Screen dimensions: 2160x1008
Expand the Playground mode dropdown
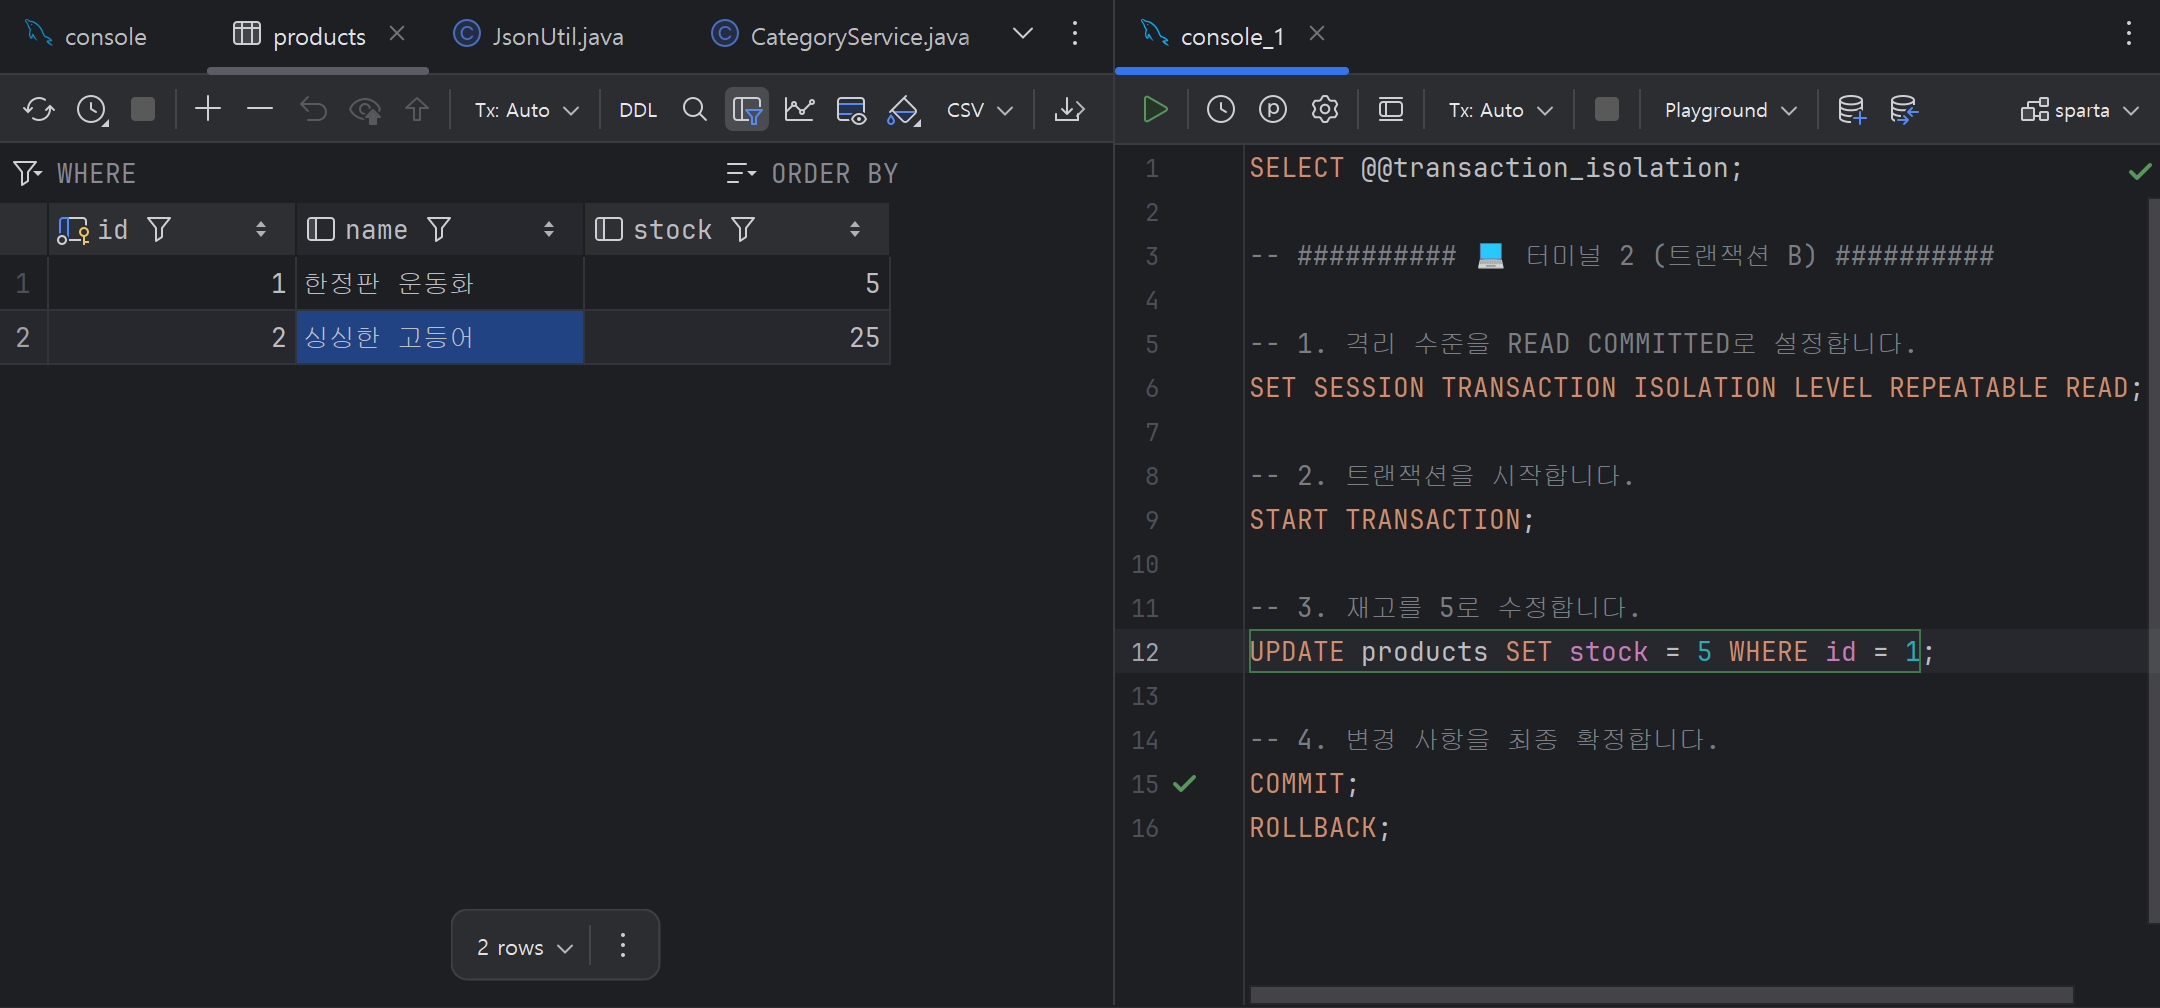(1730, 110)
